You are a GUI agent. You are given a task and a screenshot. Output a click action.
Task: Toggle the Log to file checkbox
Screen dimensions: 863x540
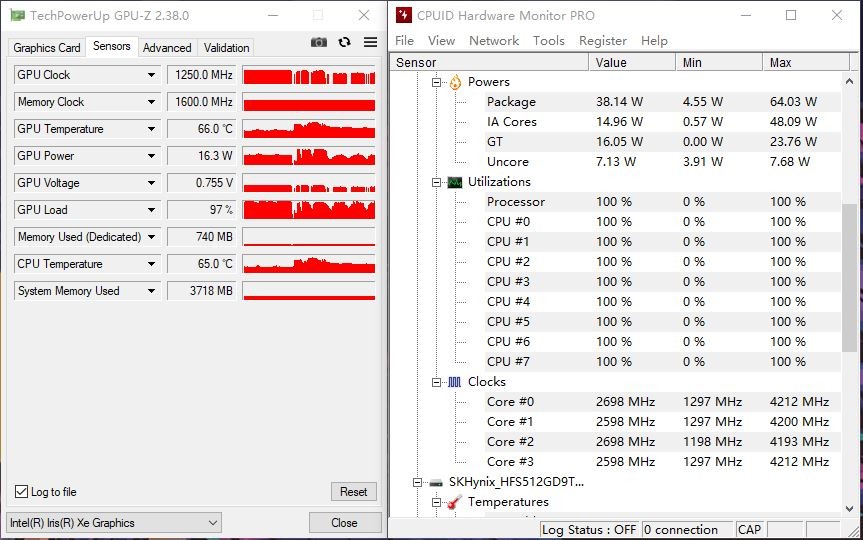[x=21, y=492]
